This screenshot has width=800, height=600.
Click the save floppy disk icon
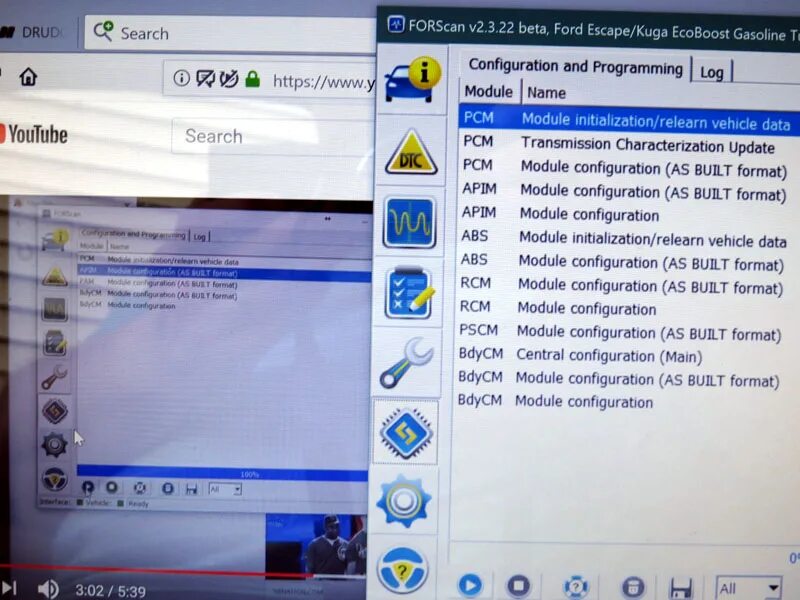click(681, 588)
